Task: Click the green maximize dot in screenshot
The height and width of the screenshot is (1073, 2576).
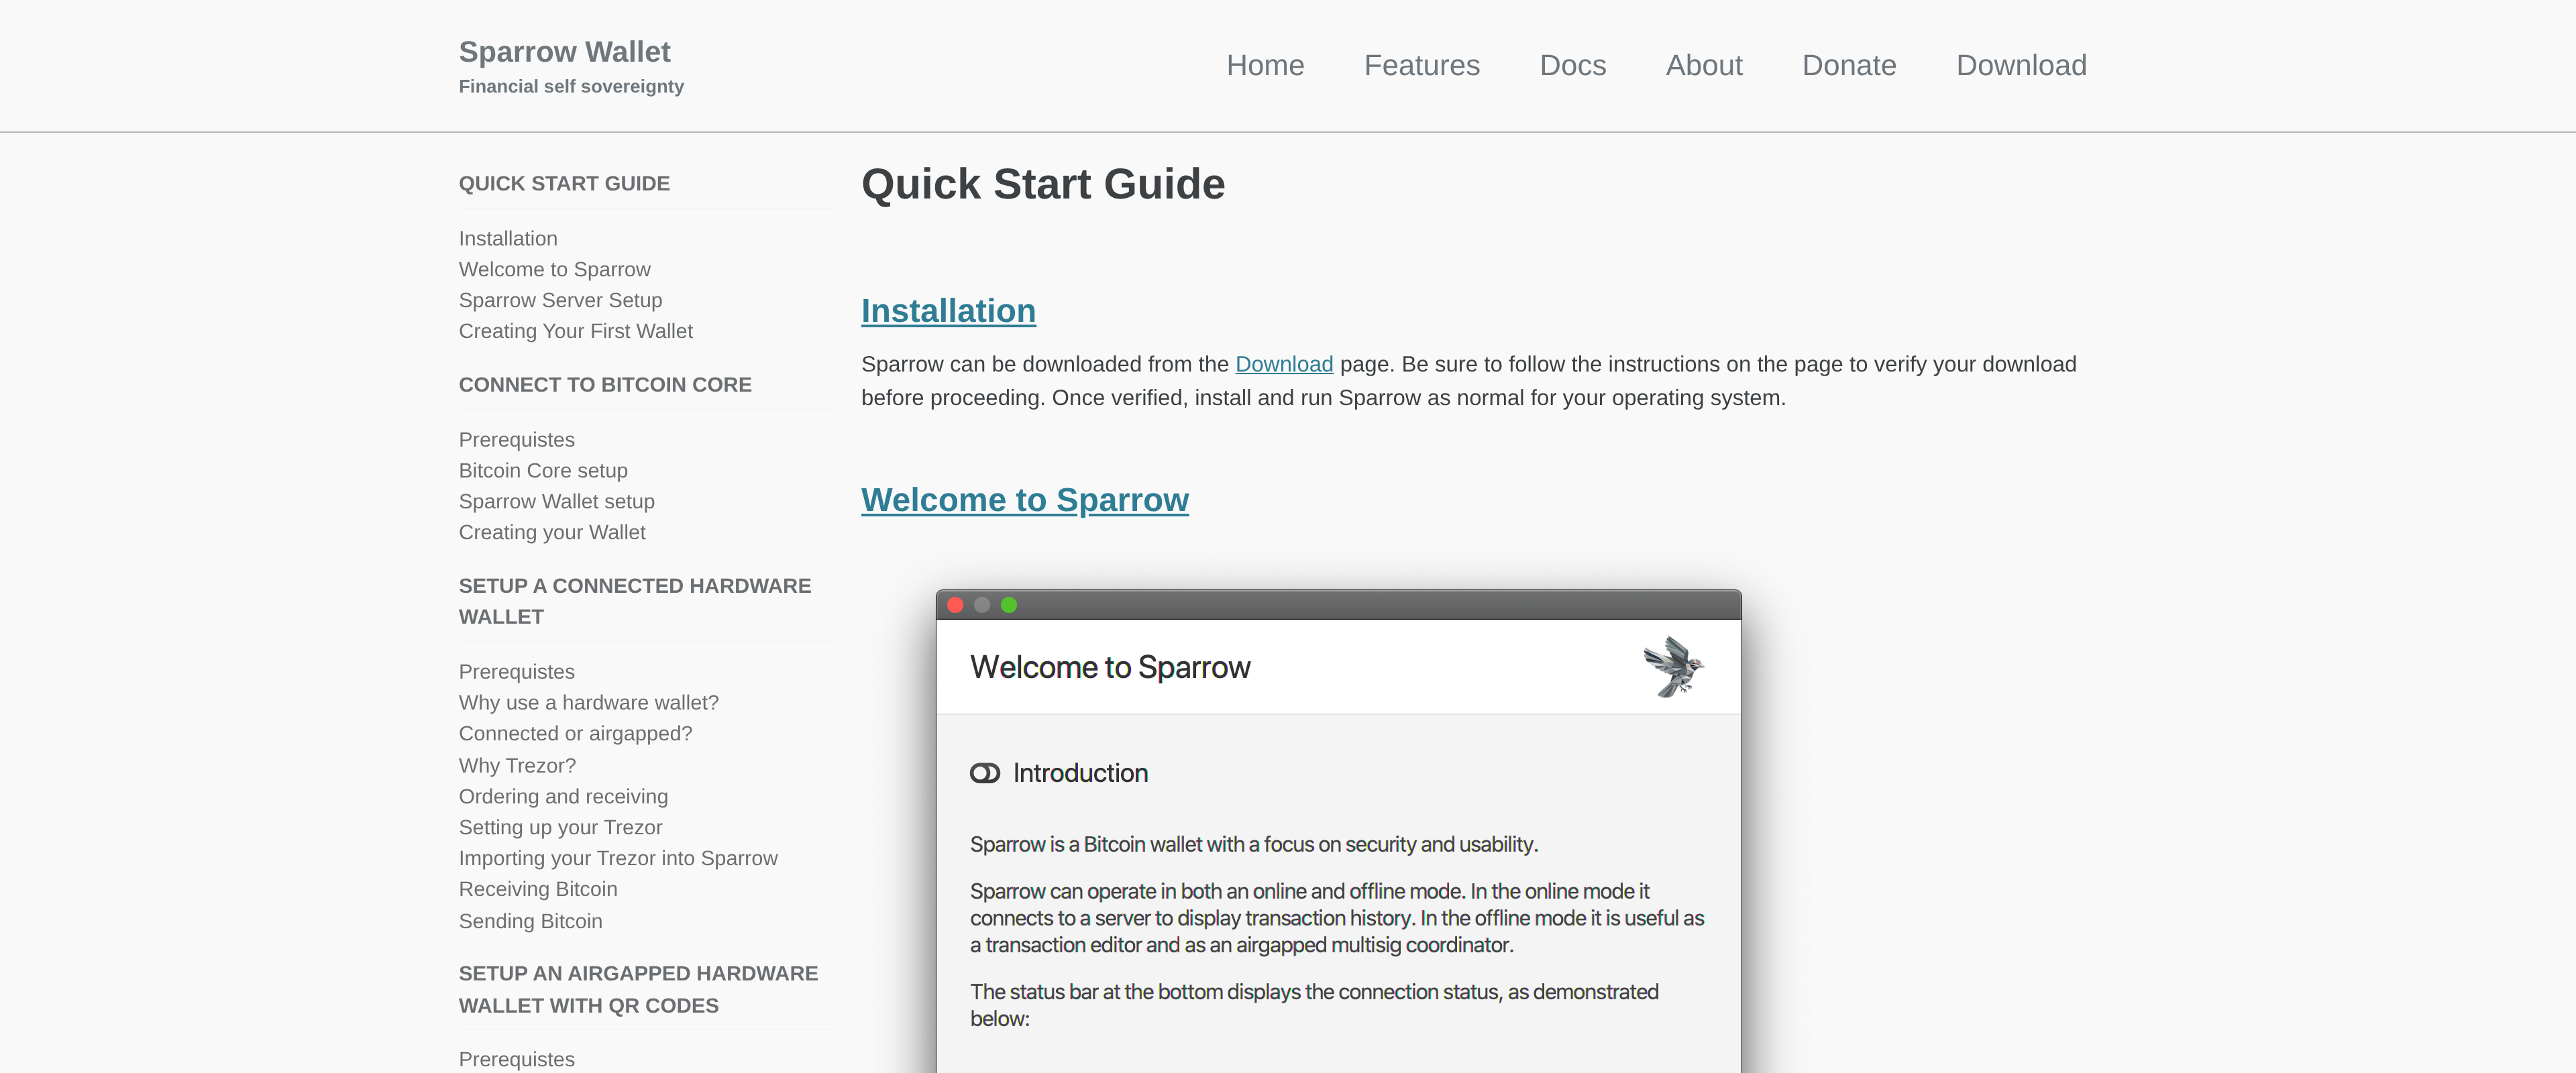Action: click(x=1008, y=605)
